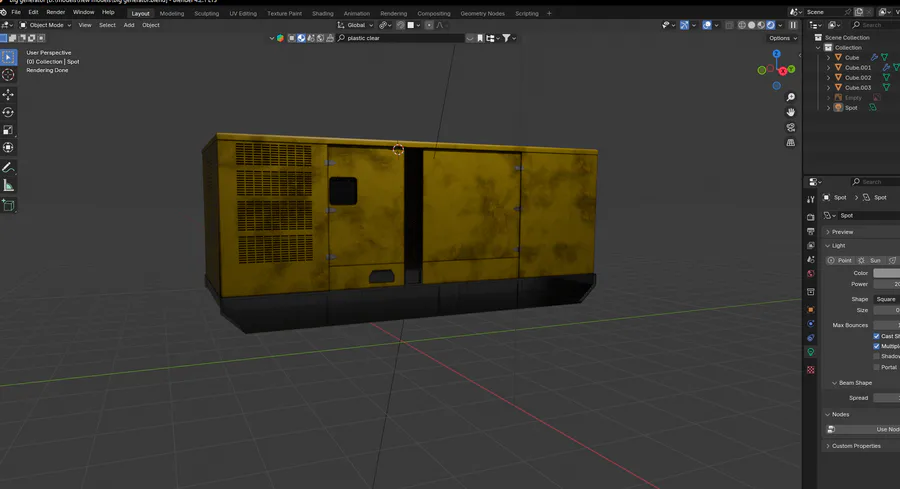This screenshot has width=900, height=489.
Task: Expand the Cube.001 object in outliner
Action: click(828, 68)
